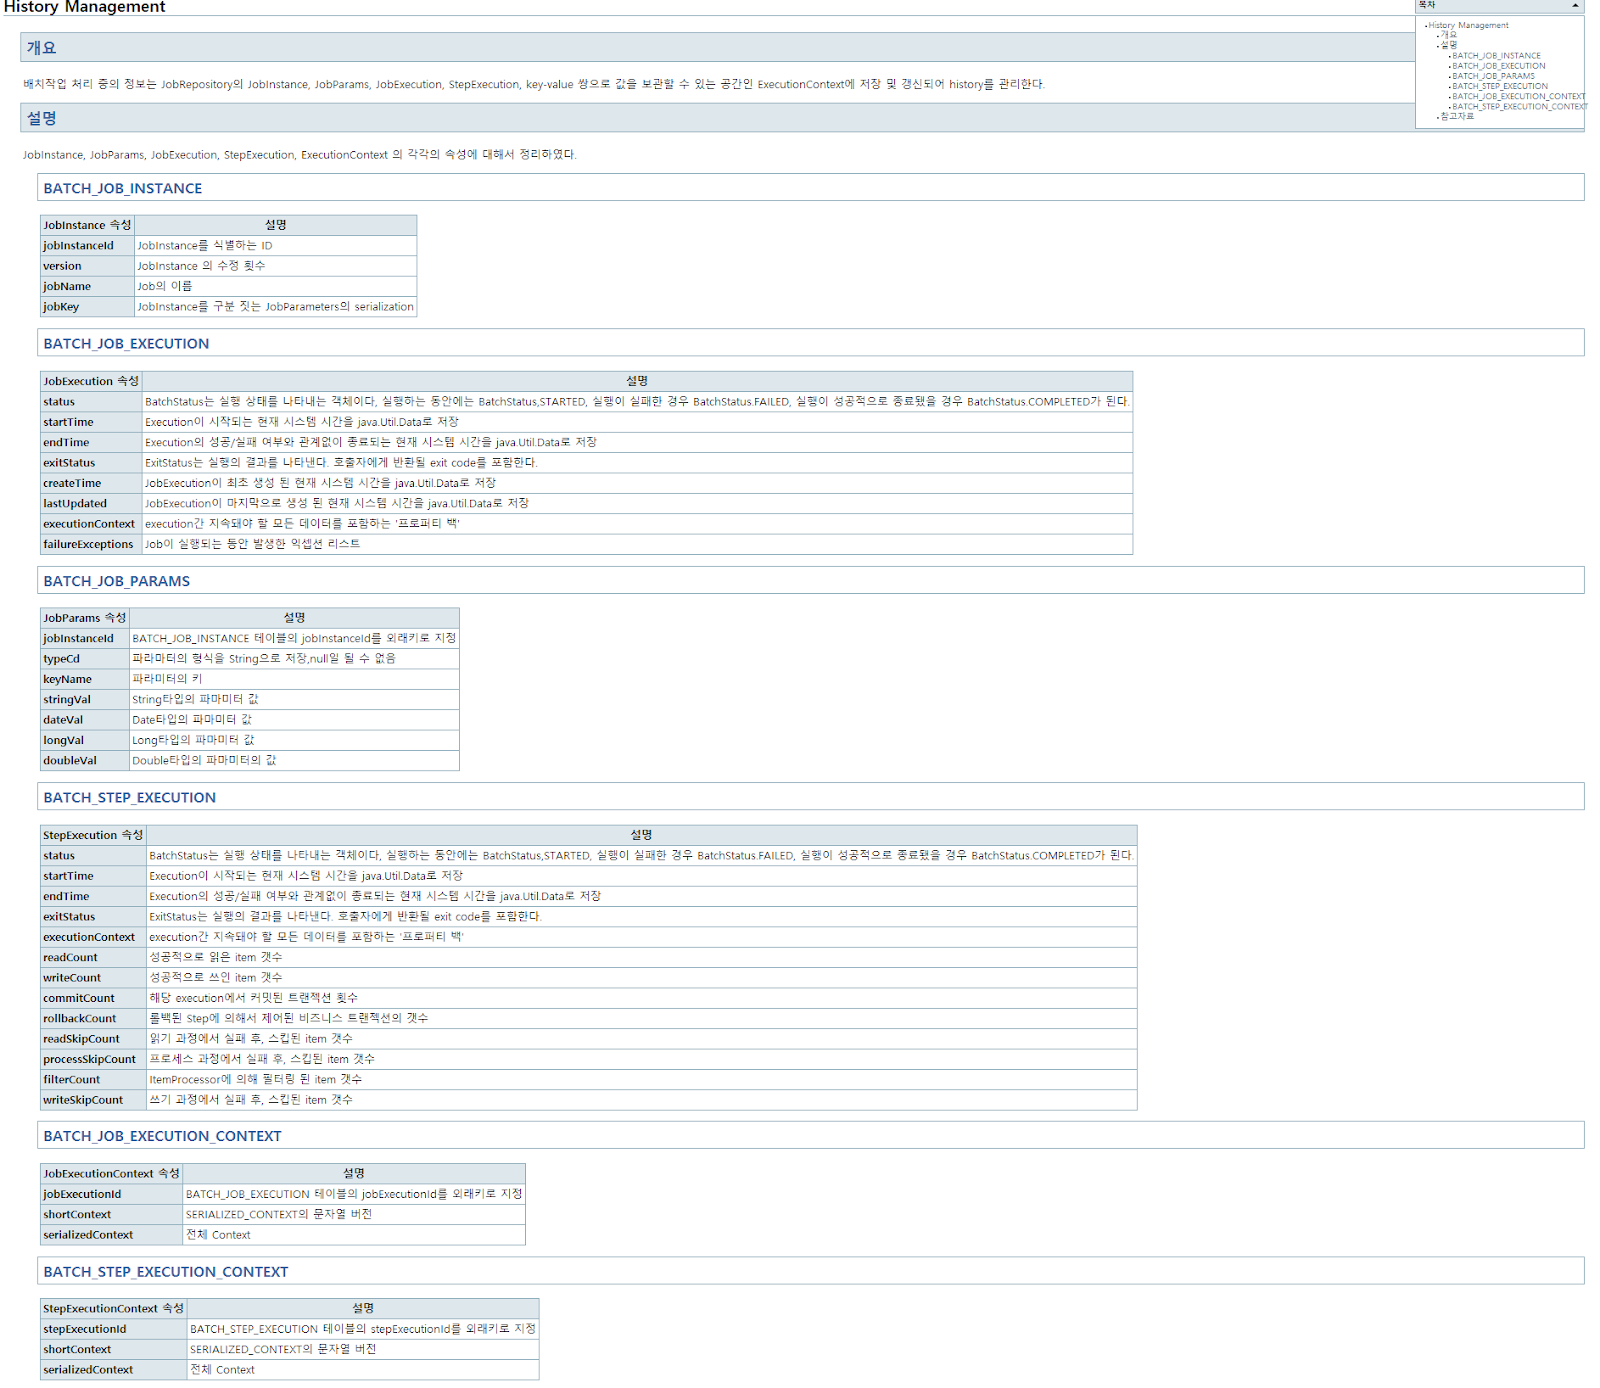Go to BATCH_JOB_INSTANCE in the contents list
The image size is (1600, 1388).
(1496, 56)
